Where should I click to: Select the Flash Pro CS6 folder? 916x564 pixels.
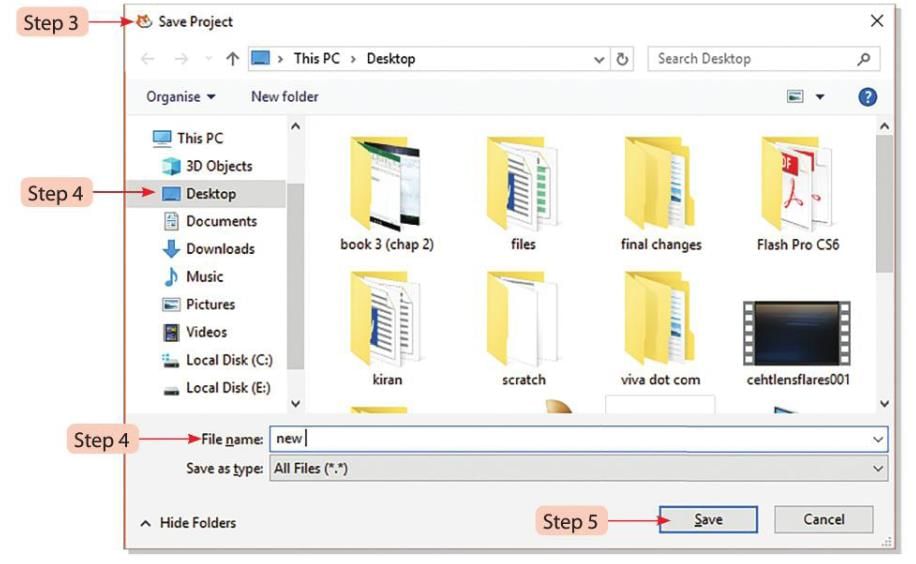click(797, 195)
